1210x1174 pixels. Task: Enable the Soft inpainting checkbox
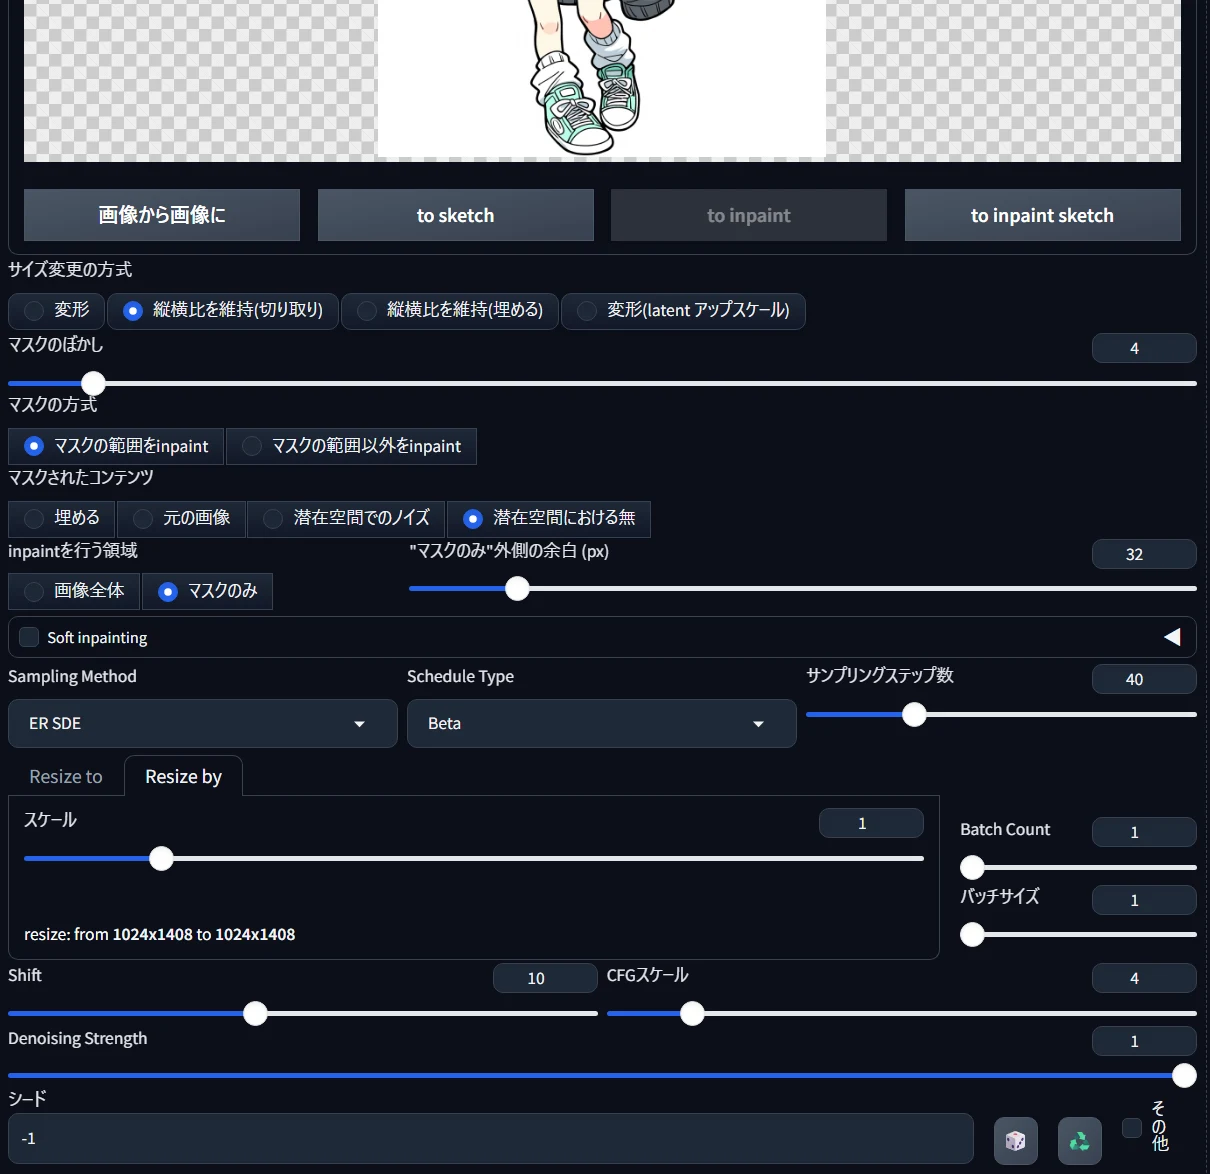point(29,637)
